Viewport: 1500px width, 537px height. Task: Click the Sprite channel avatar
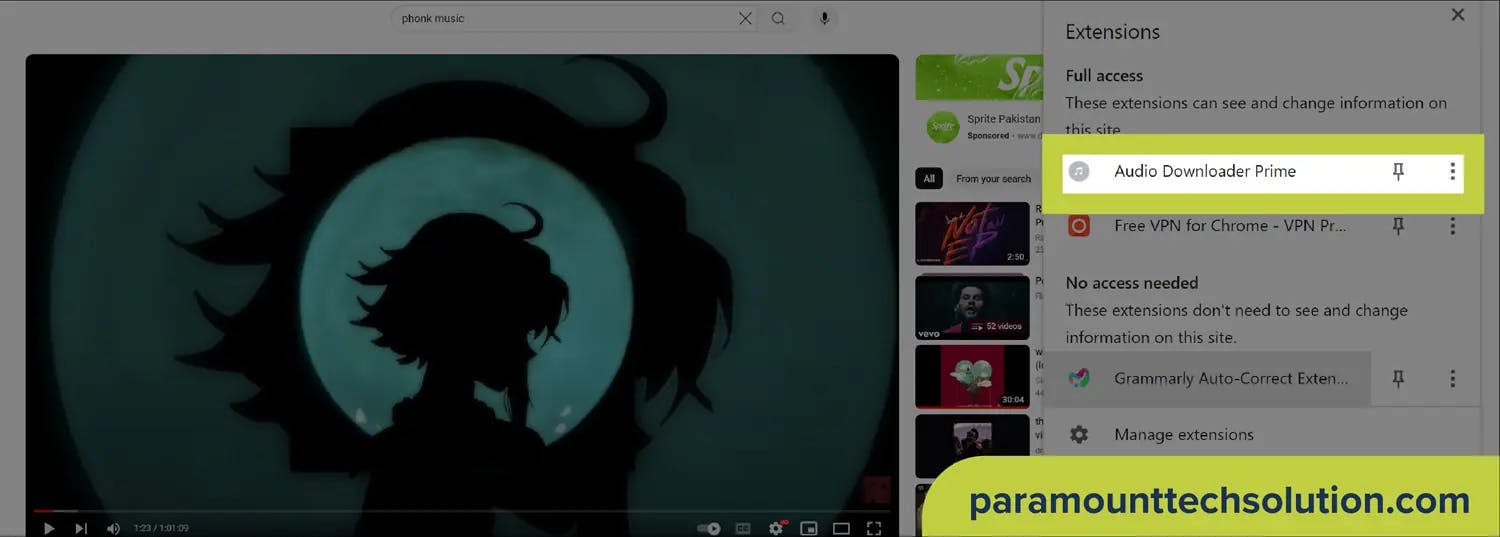tap(941, 127)
